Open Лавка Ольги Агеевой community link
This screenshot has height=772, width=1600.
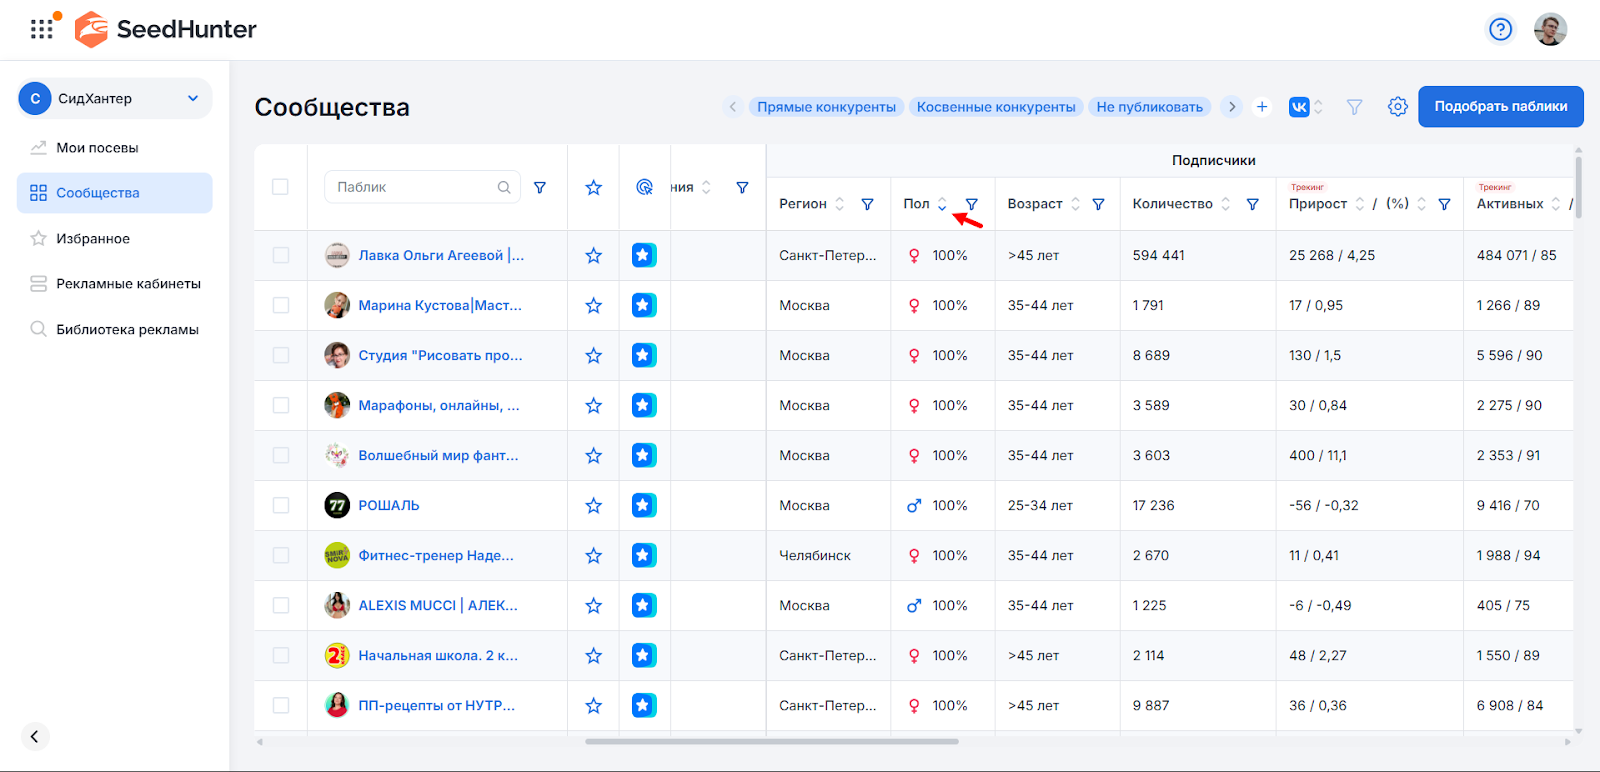(440, 256)
